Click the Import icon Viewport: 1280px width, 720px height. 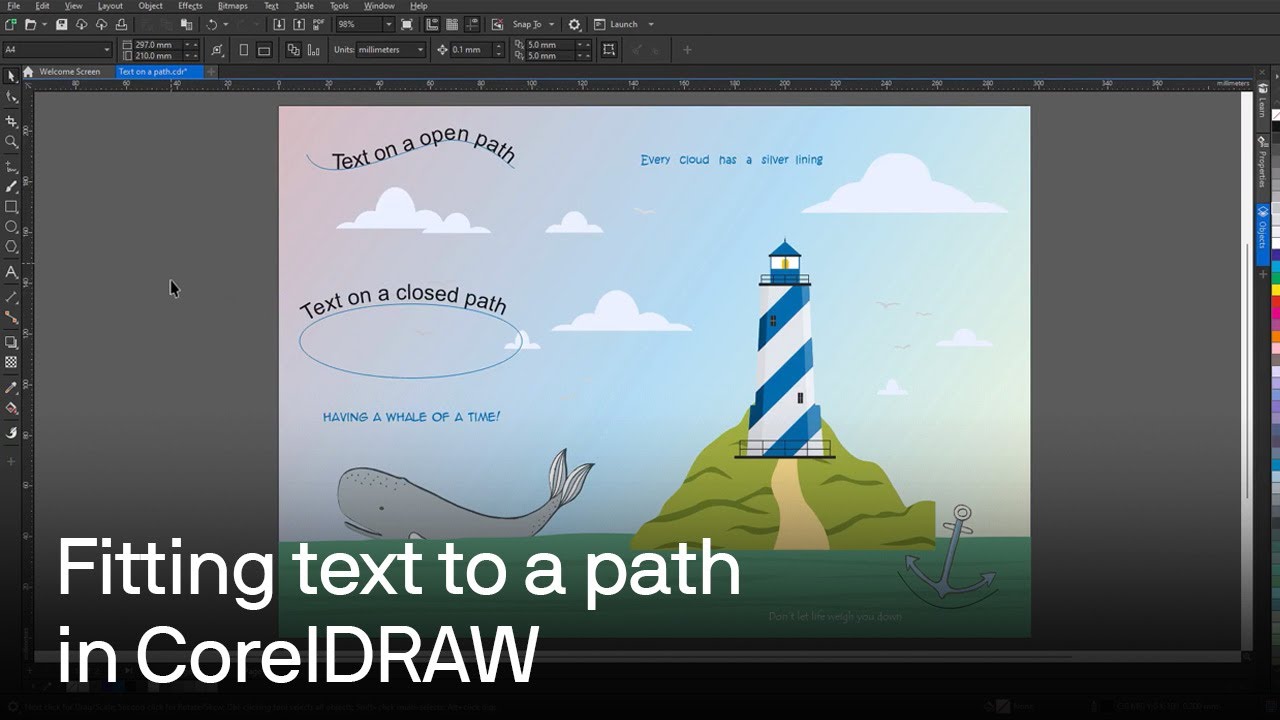tap(279, 24)
